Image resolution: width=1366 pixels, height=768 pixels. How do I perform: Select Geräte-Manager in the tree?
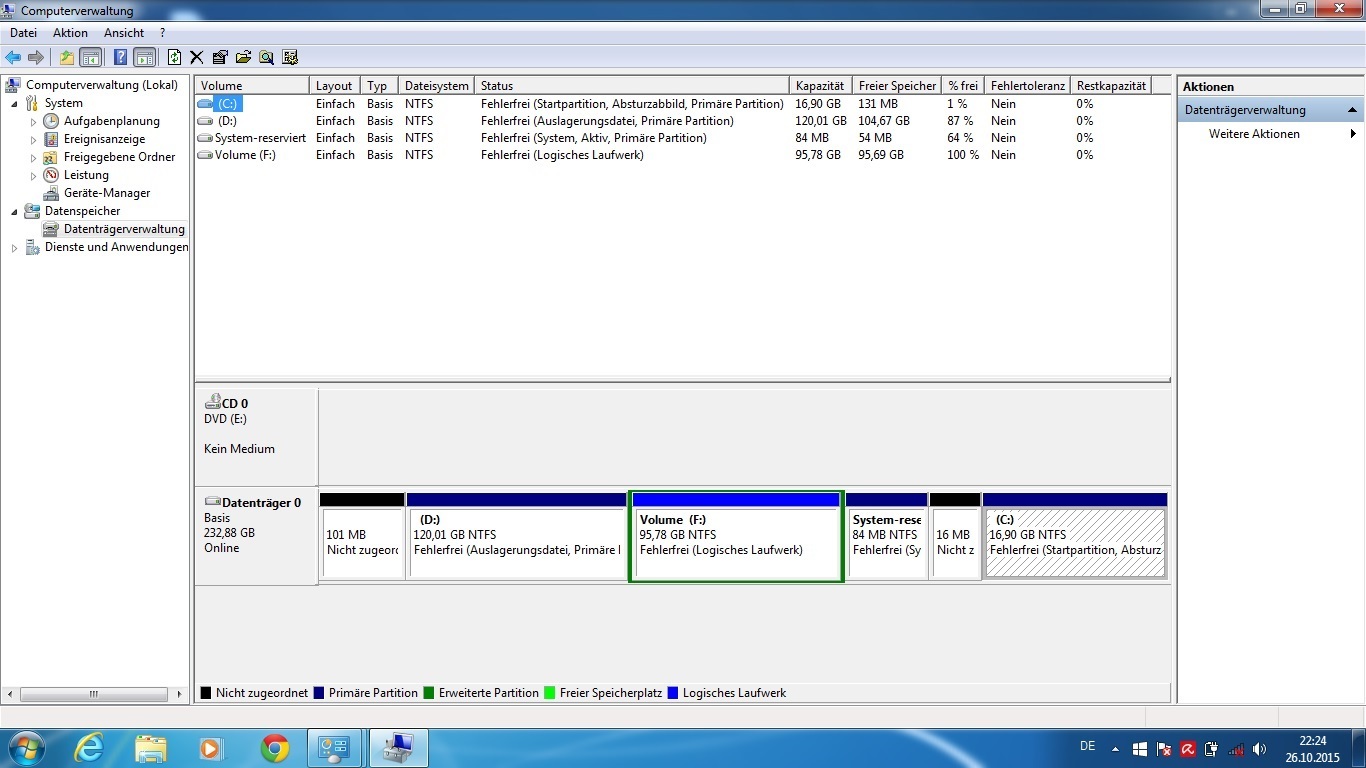coord(107,193)
